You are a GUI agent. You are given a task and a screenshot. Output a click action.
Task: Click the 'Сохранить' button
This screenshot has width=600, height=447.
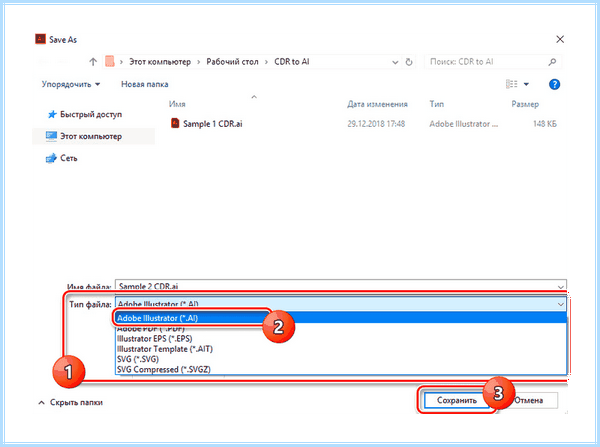[457, 400]
